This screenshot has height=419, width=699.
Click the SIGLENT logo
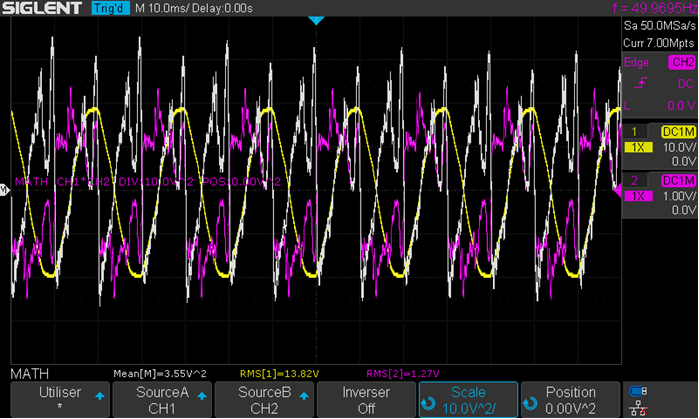pos(42,8)
